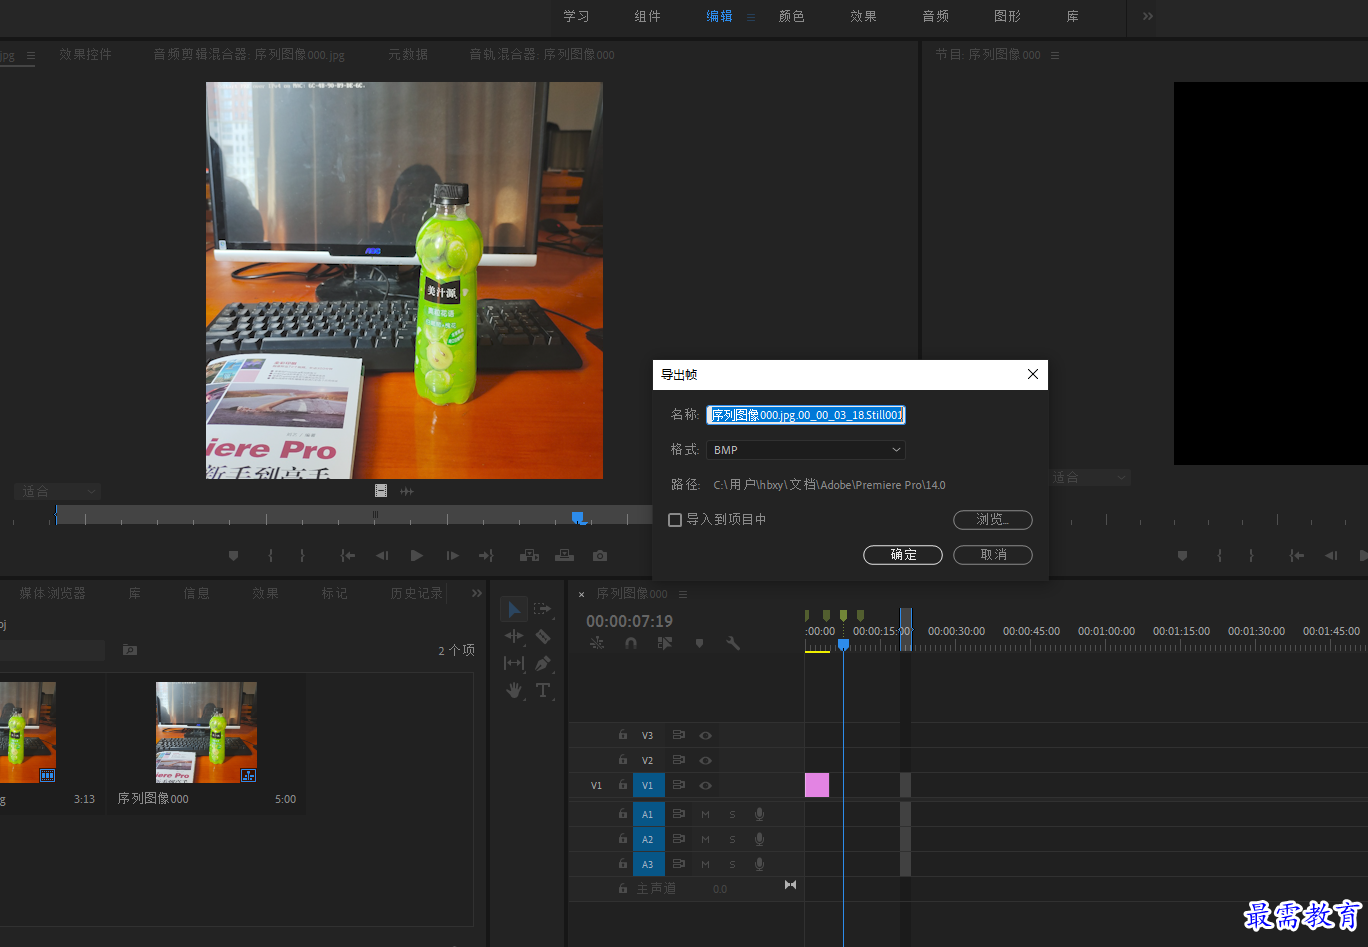Click 确定 in Export Frame dialog
The width and height of the screenshot is (1368, 947).
tap(903, 554)
